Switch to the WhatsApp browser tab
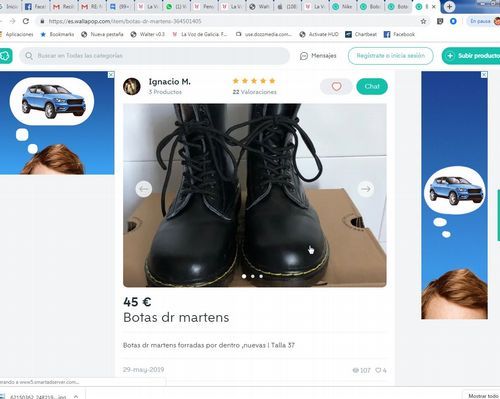This screenshot has height=399, width=500. click(176, 6)
